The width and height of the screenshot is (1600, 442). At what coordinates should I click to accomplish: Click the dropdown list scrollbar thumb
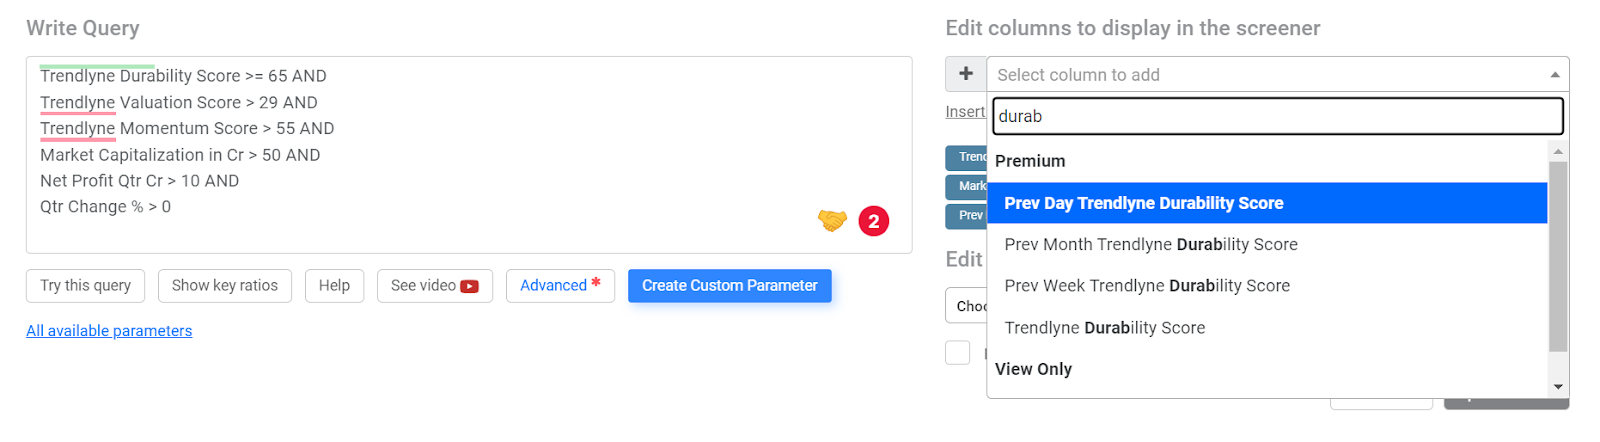point(1558,256)
